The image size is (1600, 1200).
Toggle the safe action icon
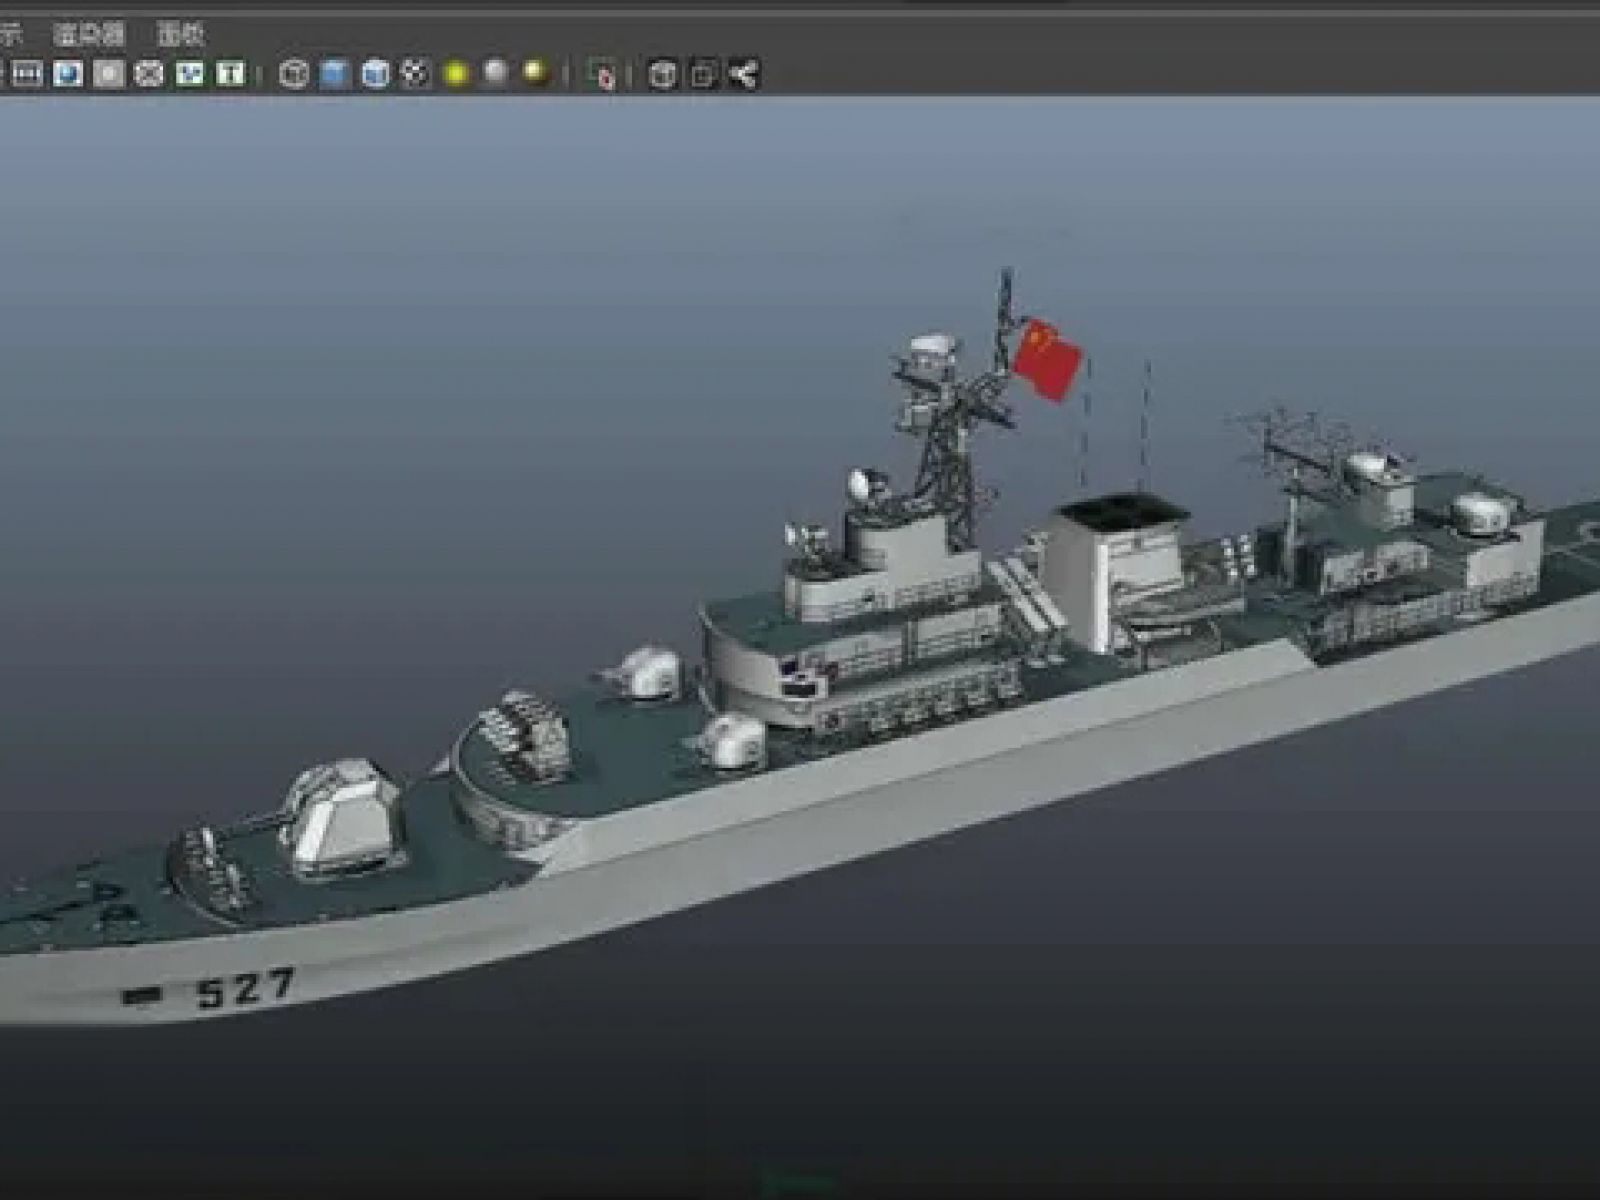[x=190, y=73]
